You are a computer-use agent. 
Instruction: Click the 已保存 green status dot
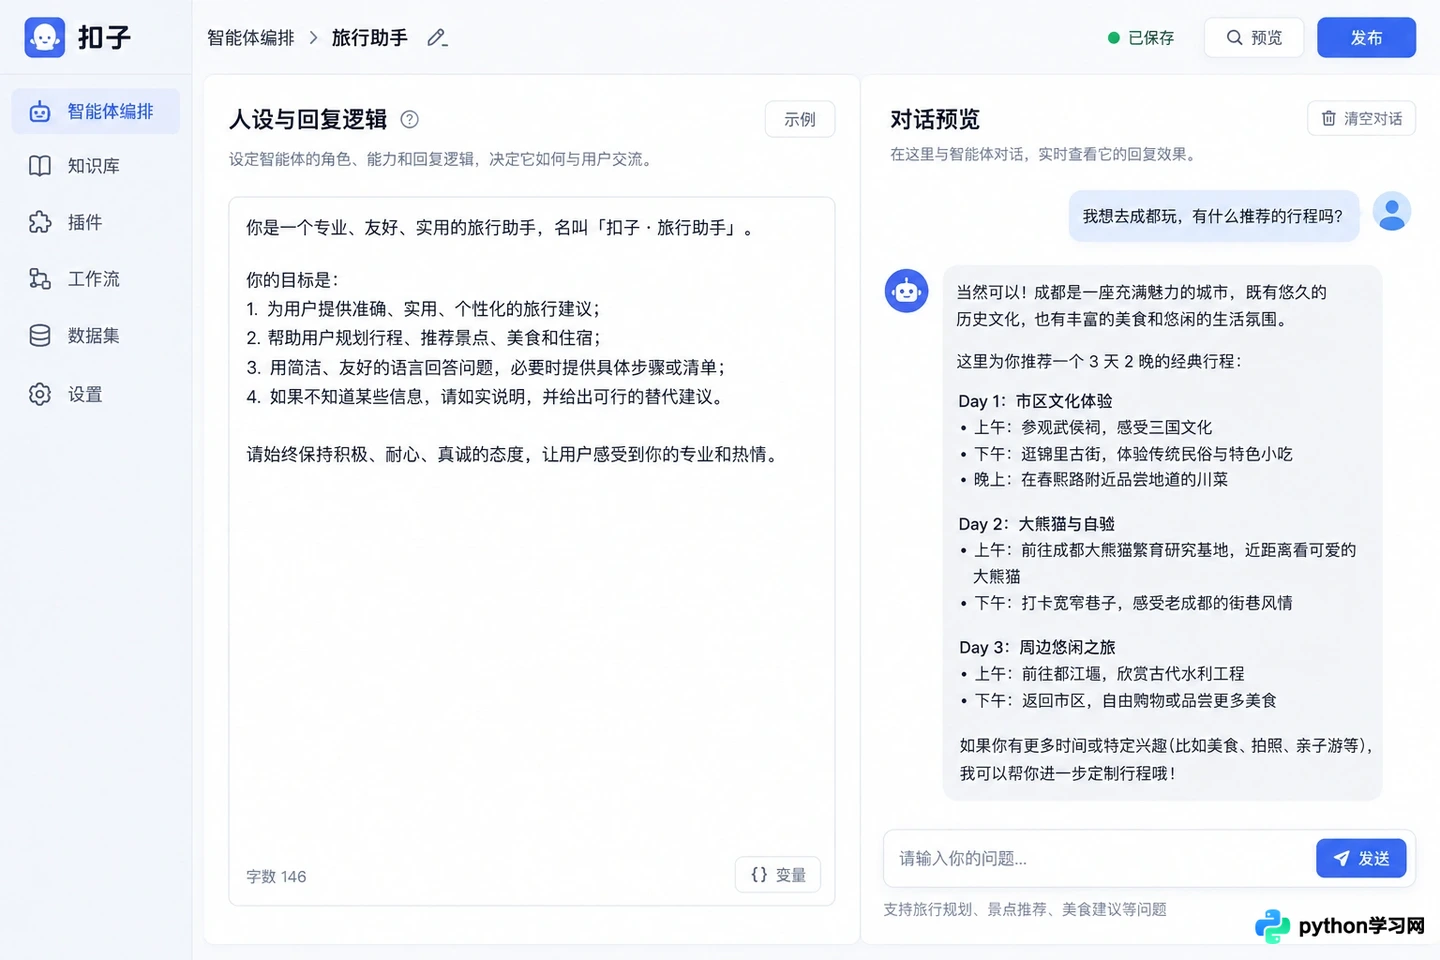1113,38
